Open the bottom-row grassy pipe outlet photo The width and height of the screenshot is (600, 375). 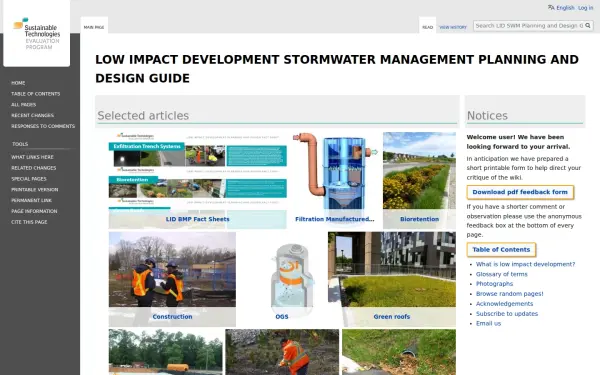(399, 352)
